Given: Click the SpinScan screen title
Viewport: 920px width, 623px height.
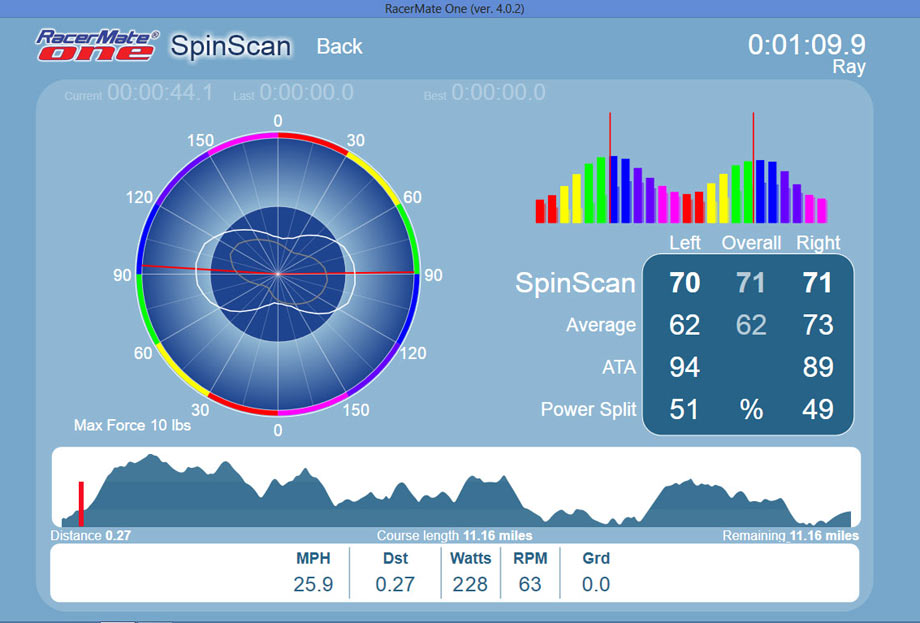Looking at the screenshot, I should [230, 46].
